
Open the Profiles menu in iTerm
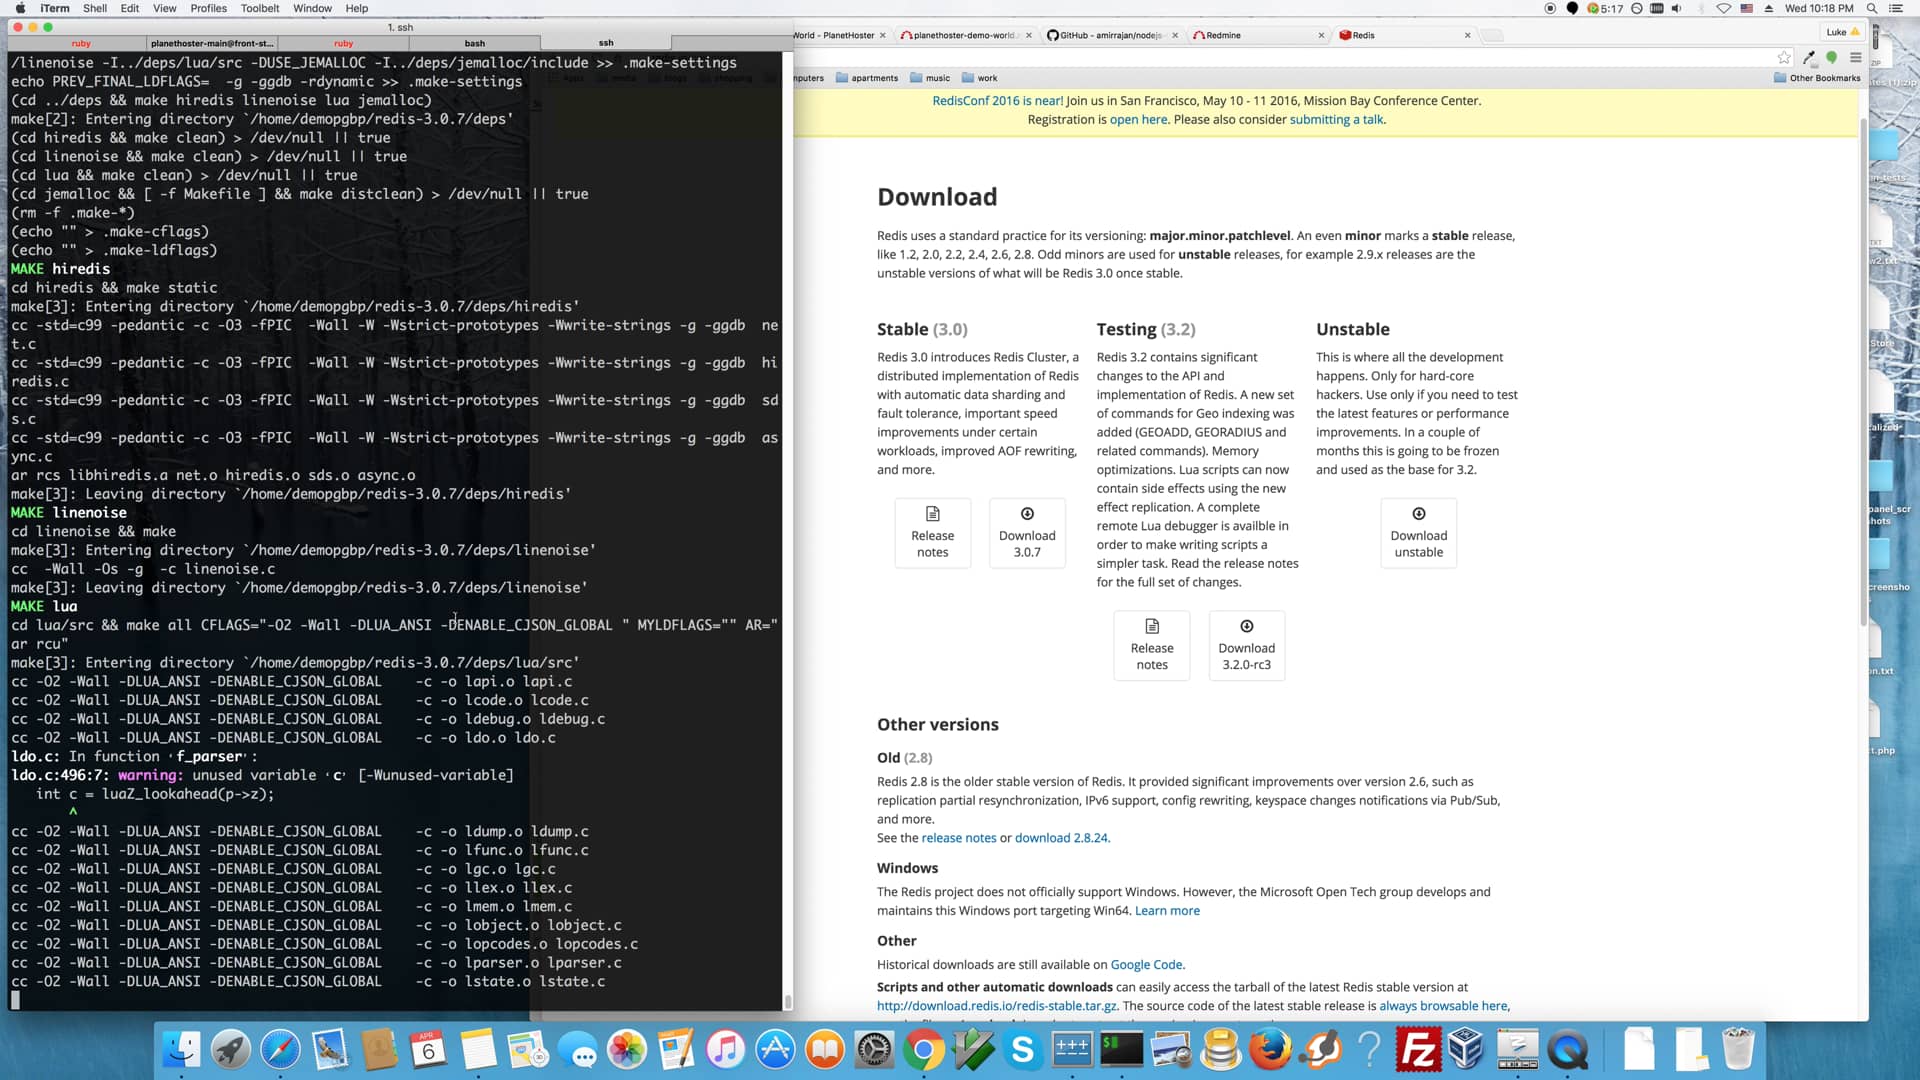pyautogui.click(x=208, y=8)
